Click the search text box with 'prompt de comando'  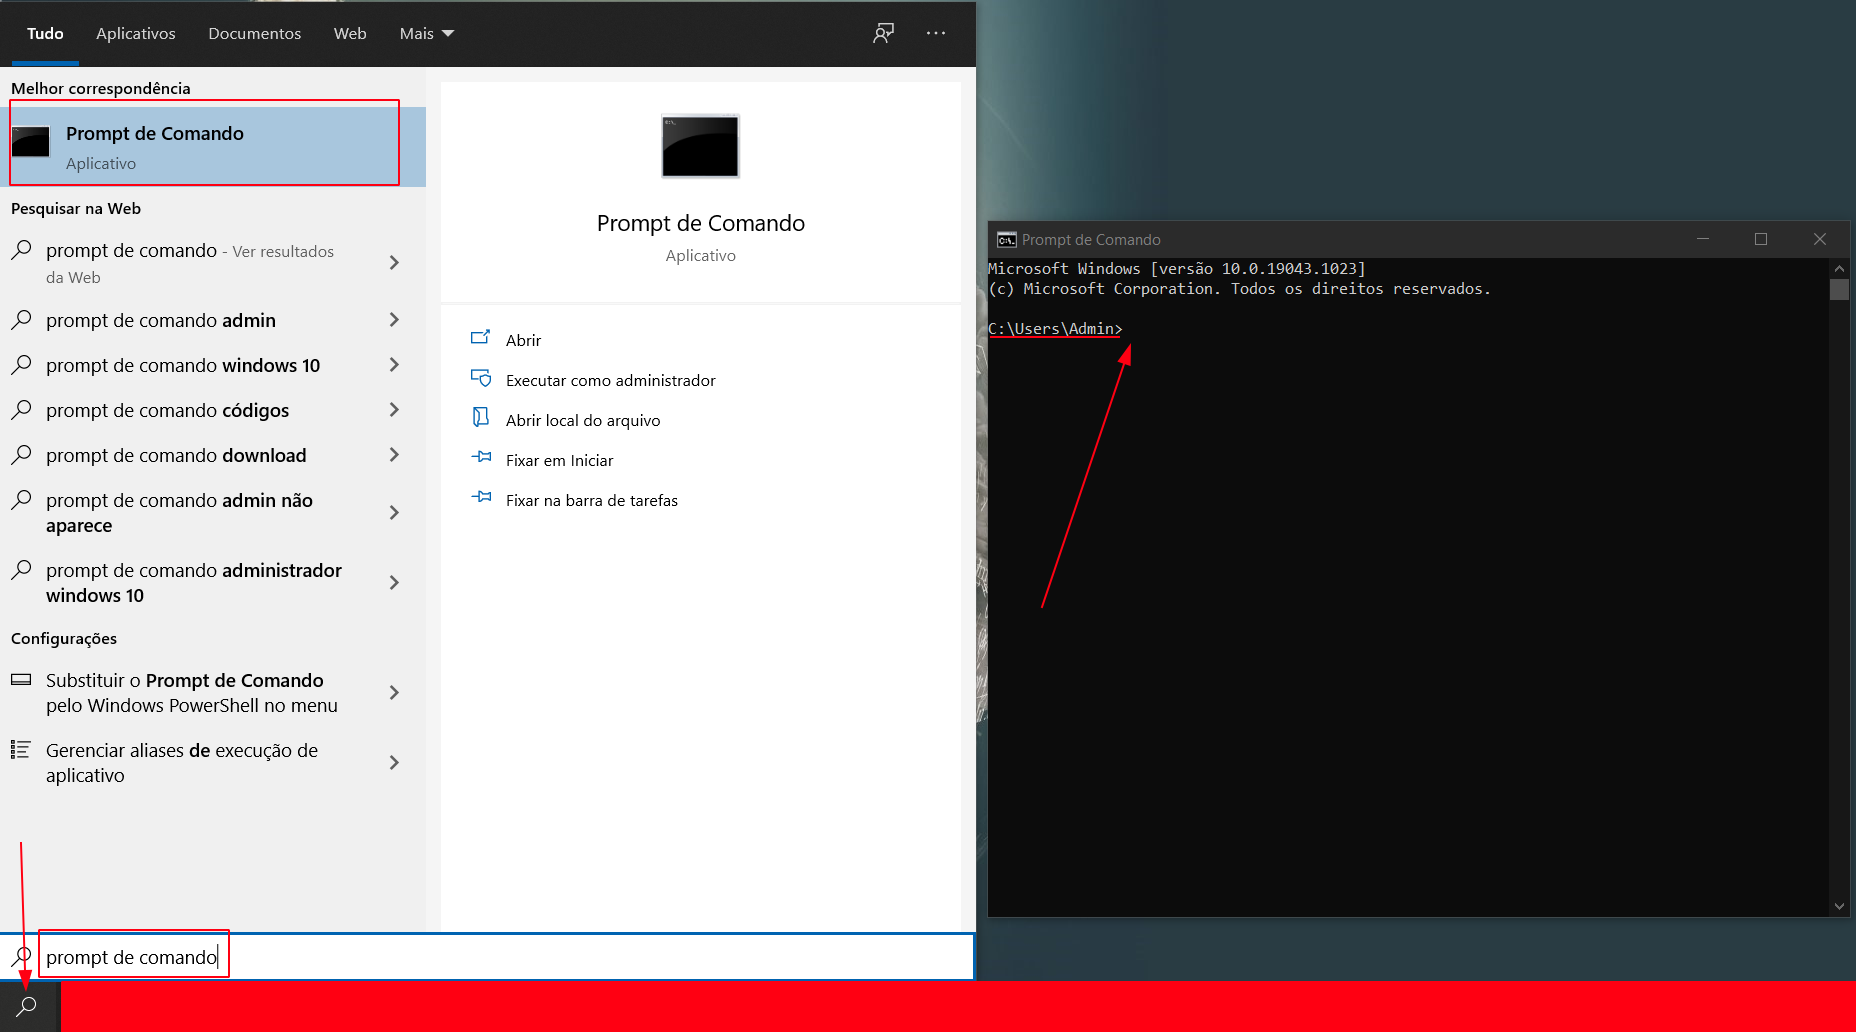pyautogui.click(x=487, y=957)
